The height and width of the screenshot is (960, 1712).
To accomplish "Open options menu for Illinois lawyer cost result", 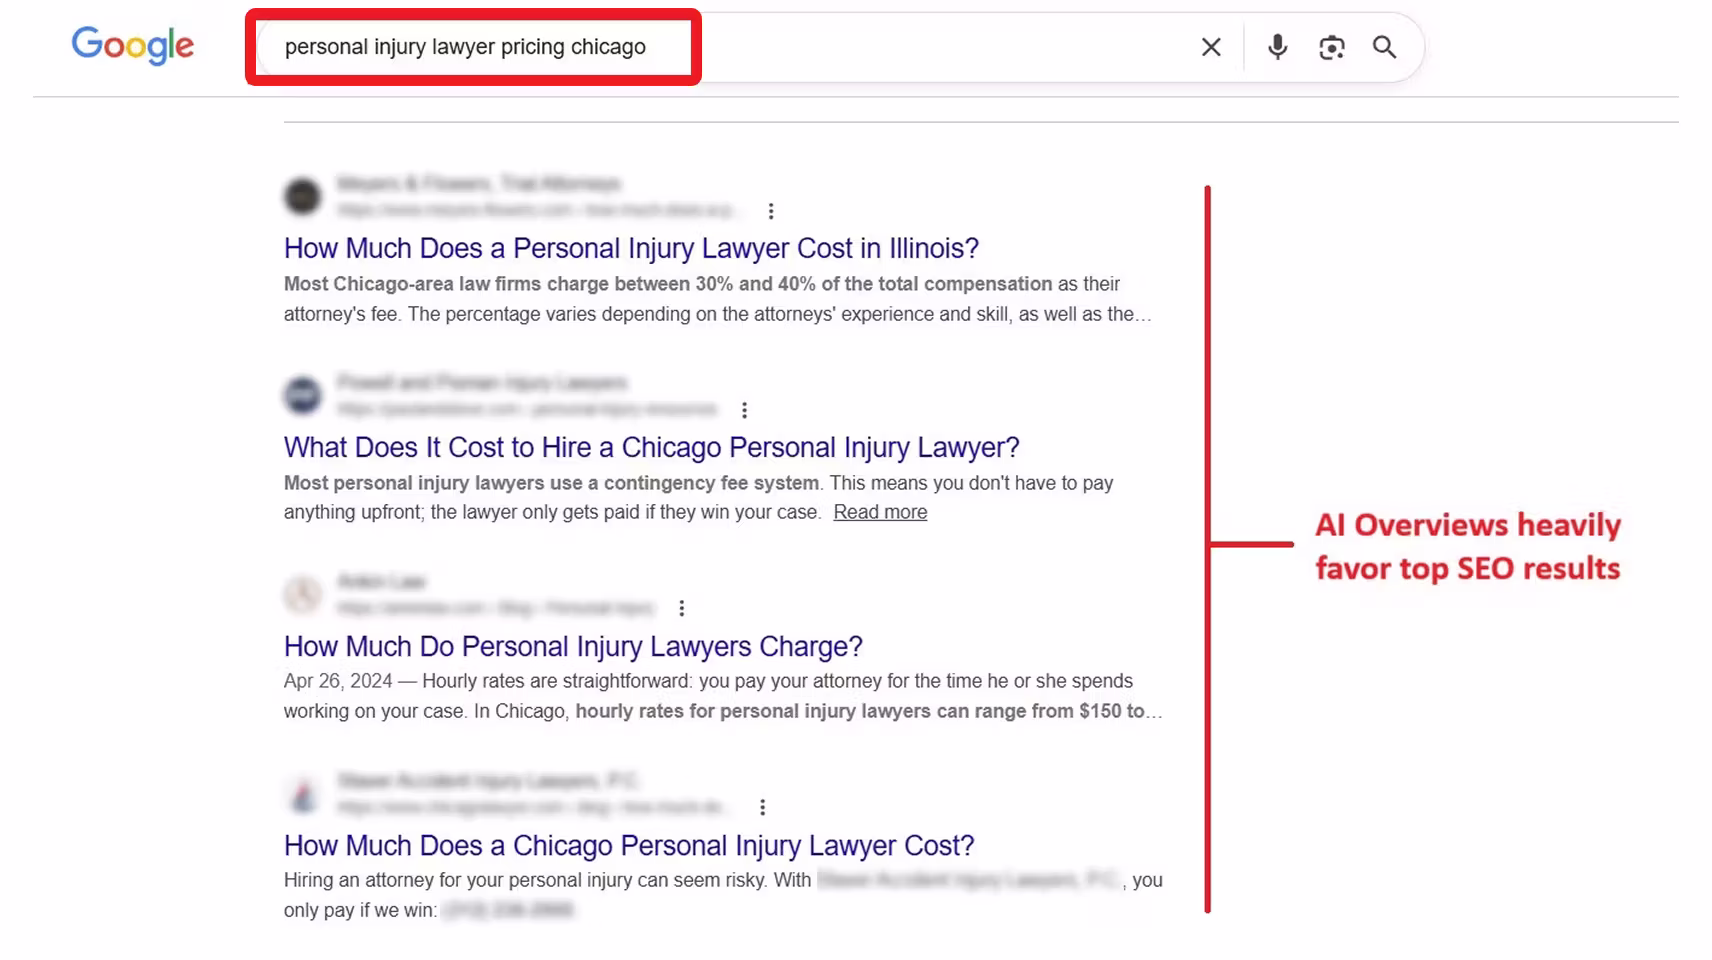I will (x=770, y=211).
